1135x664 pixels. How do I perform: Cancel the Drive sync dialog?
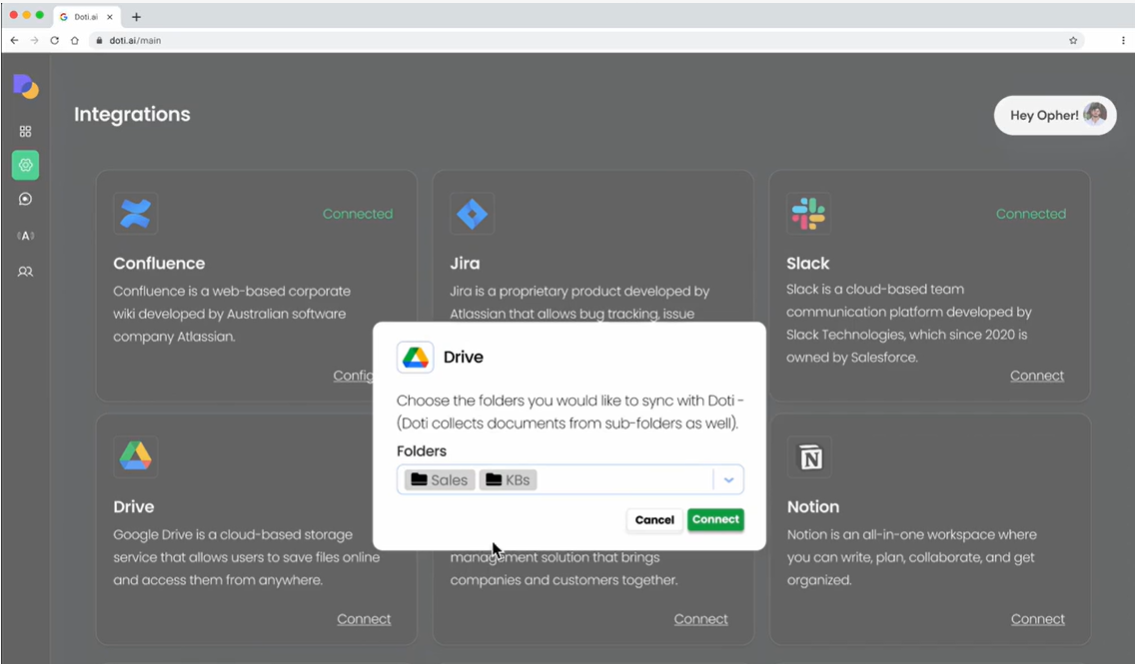pos(654,520)
